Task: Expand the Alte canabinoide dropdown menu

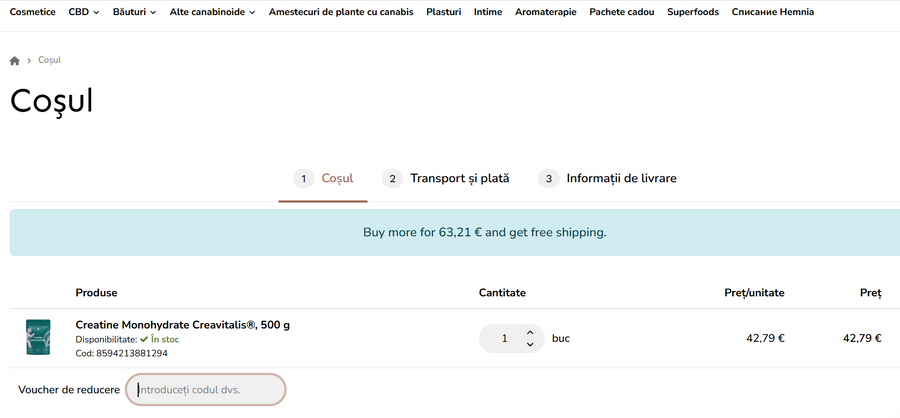Action: [x=212, y=12]
